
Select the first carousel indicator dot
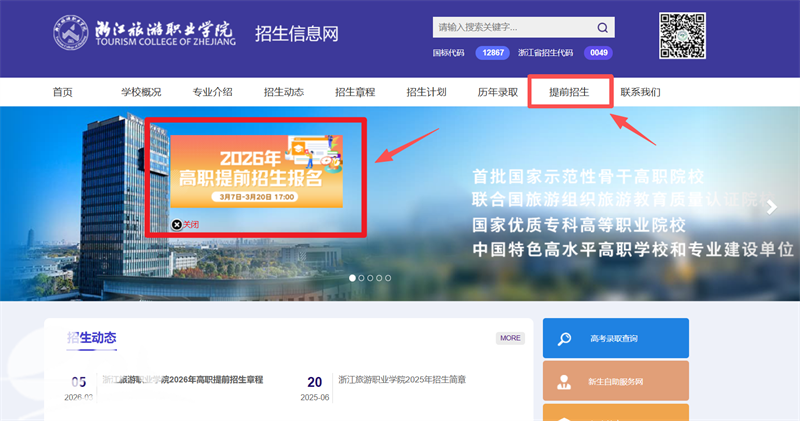tap(352, 278)
